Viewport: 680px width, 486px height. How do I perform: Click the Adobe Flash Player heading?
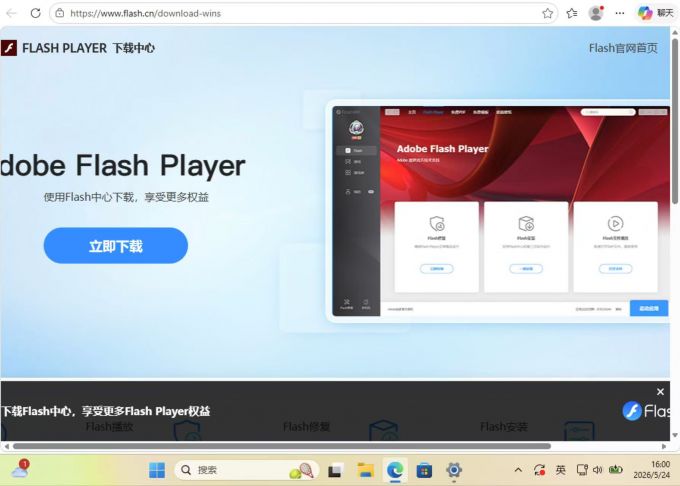(x=123, y=166)
